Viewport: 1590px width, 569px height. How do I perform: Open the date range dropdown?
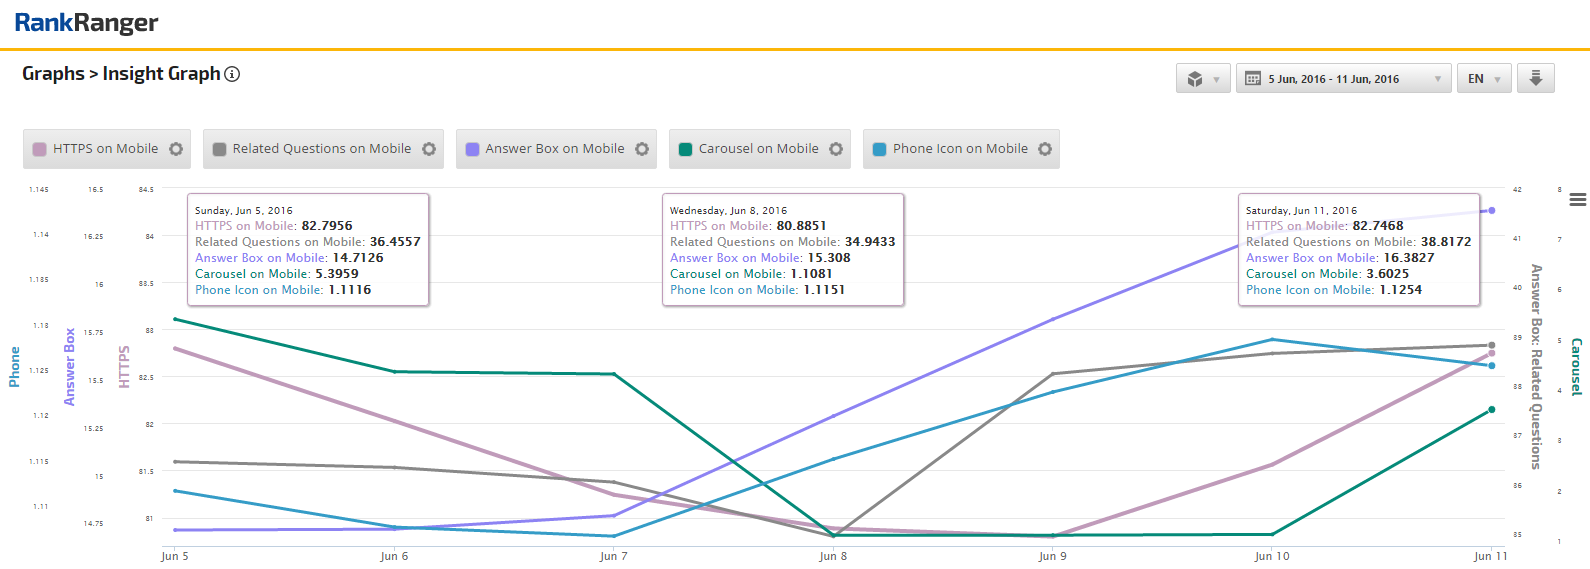pyautogui.click(x=1343, y=79)
